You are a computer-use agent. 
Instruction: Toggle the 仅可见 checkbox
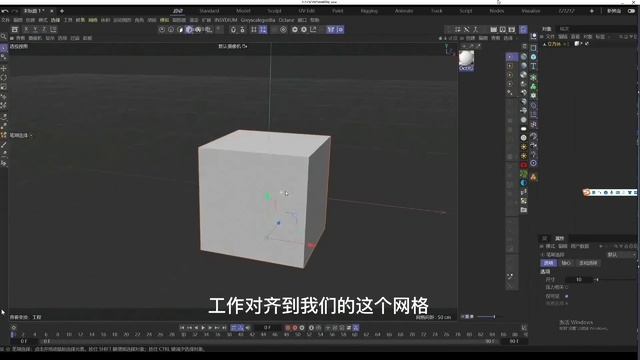tap(567, 296)
